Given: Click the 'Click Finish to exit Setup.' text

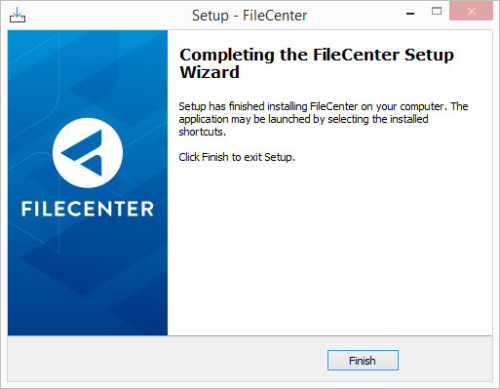Looking at the screenshot, I should (237, 157).
